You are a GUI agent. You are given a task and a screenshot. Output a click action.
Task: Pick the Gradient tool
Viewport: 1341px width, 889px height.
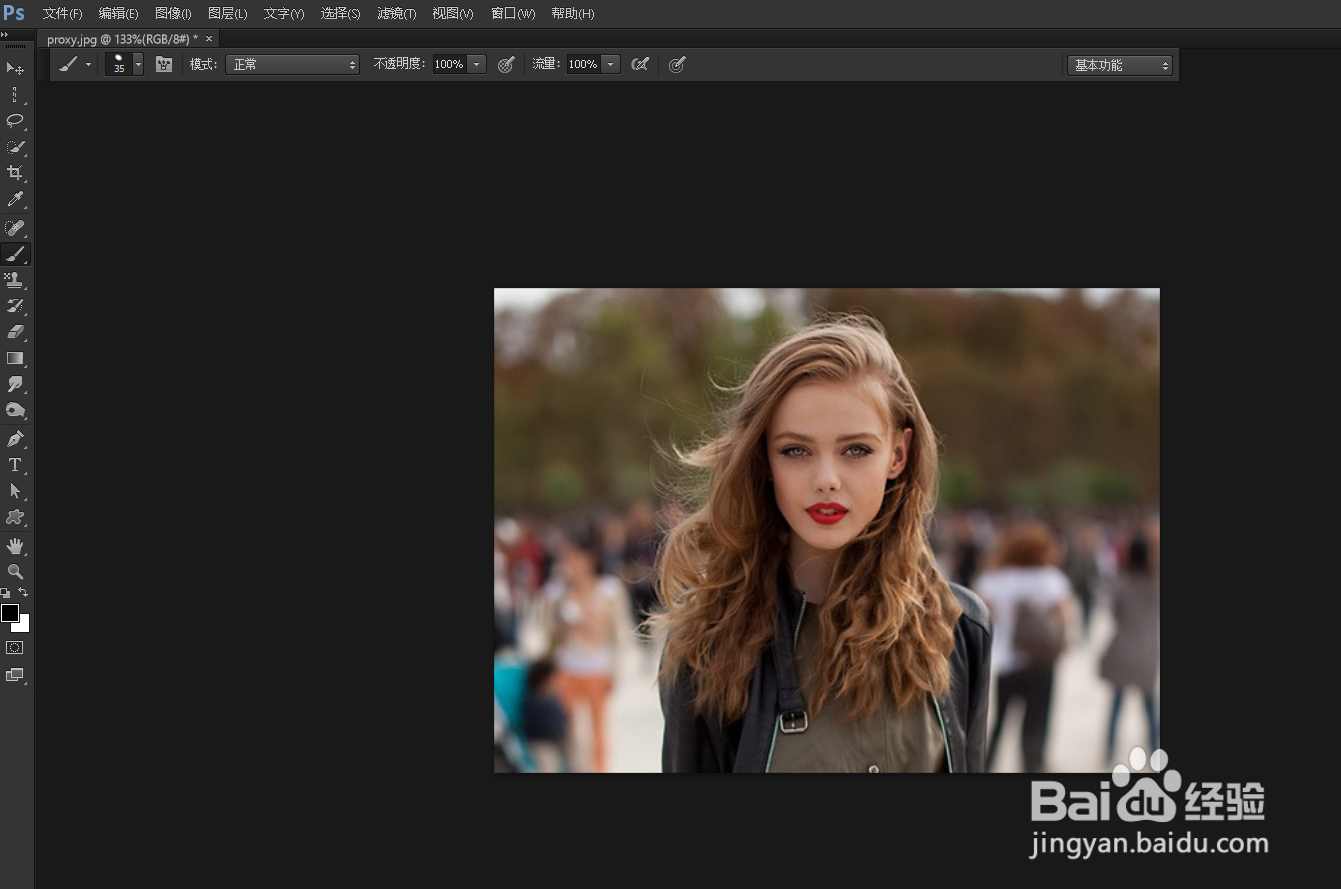[x=15, y=359]
